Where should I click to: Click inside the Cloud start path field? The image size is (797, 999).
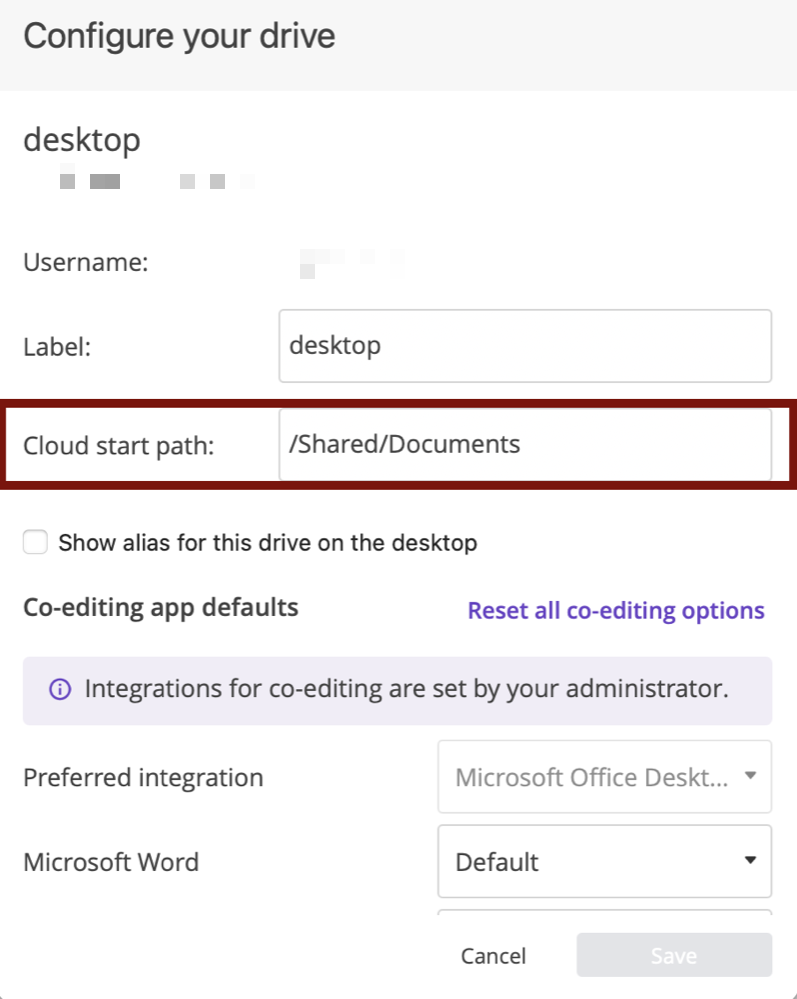click(525, 444)
